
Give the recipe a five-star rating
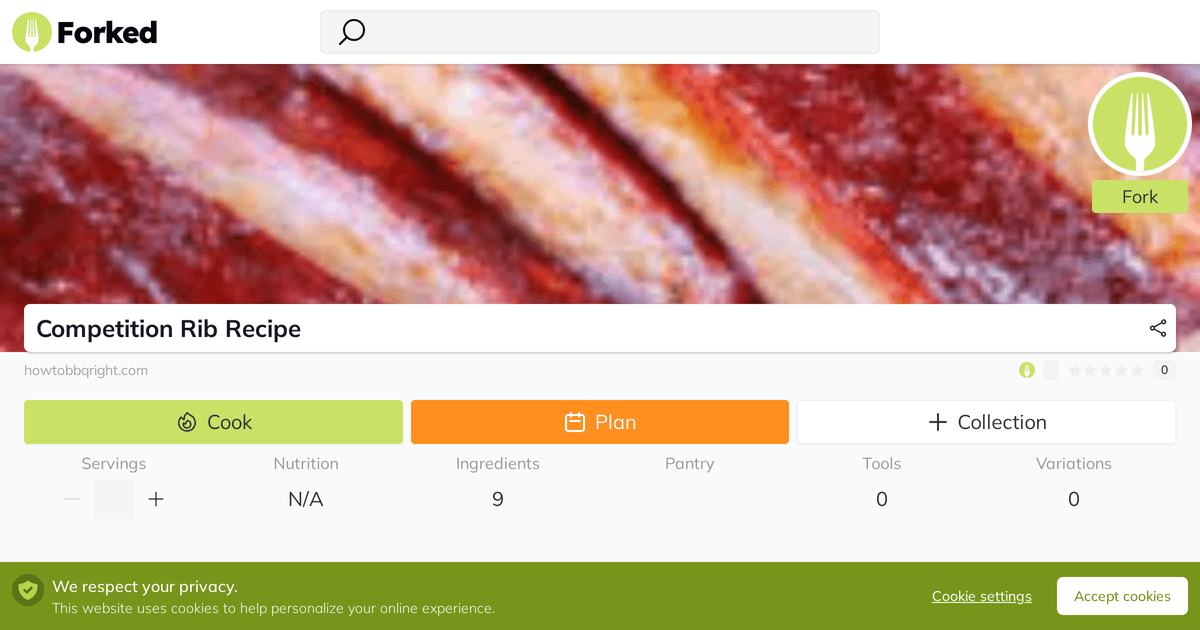tap(1138, 370)
